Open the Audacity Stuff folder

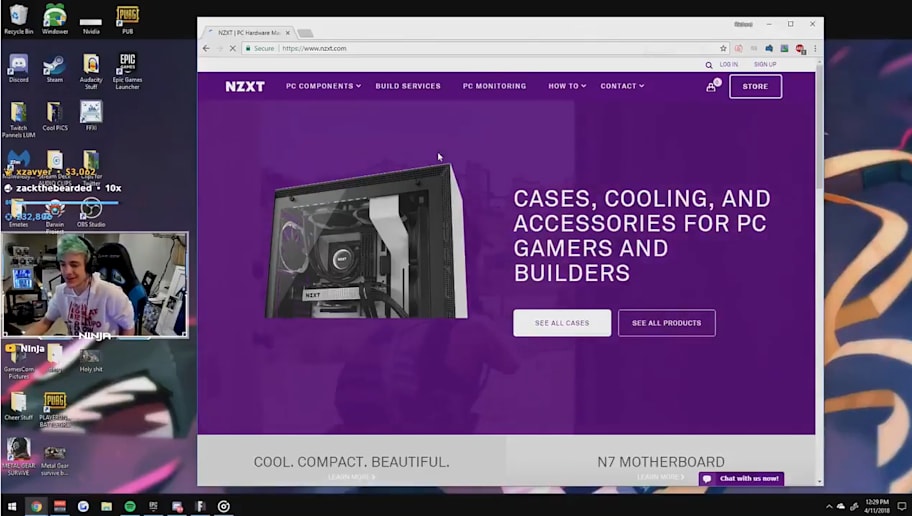click(91, 71)
